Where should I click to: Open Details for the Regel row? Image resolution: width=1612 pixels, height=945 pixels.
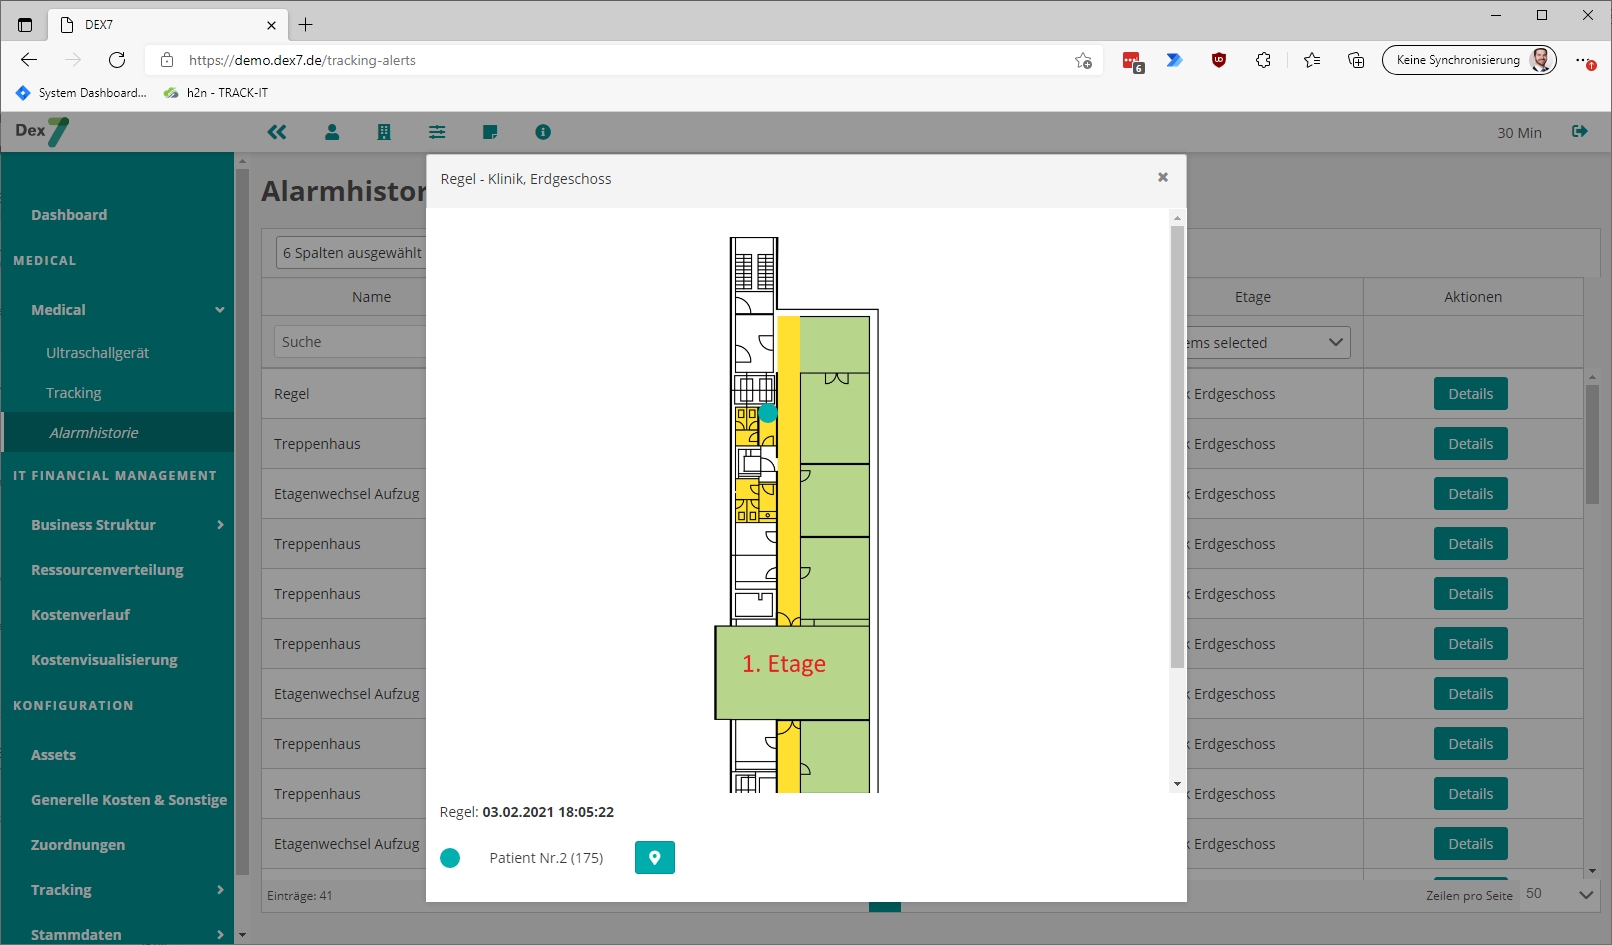coord(1470,394)
